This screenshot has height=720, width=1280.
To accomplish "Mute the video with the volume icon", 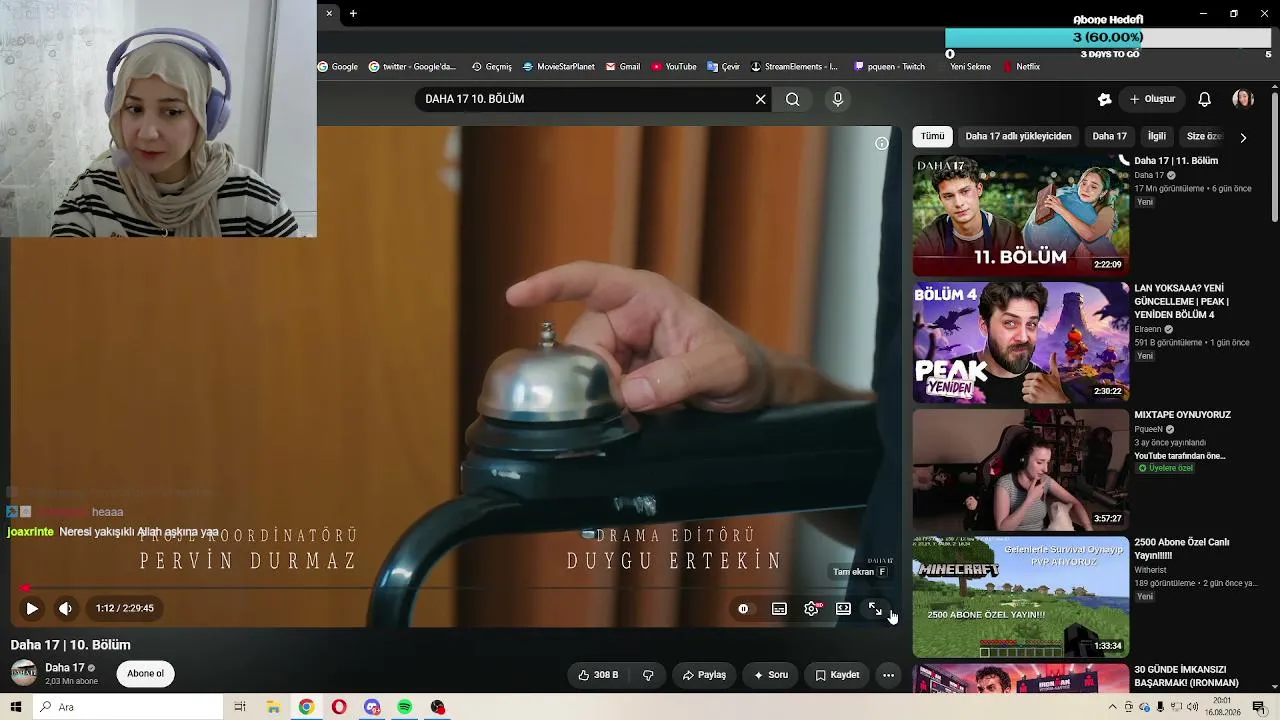I will tap(65, 608).
